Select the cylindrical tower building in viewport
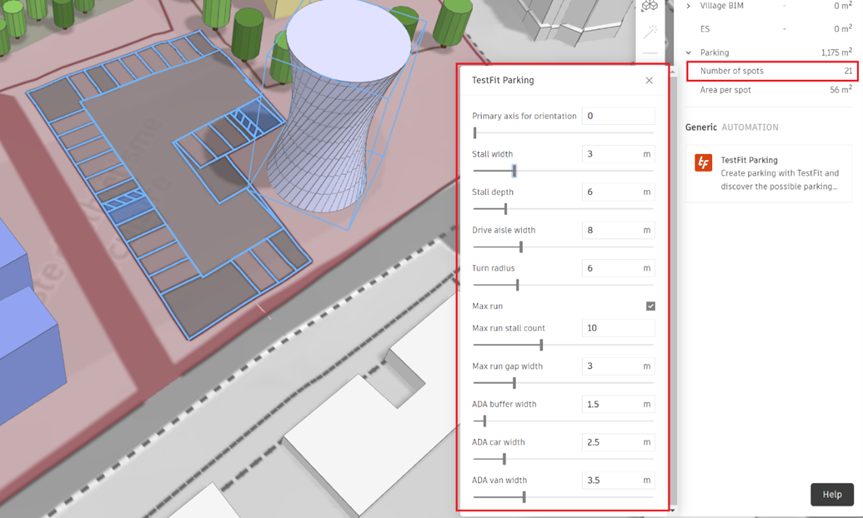This screenshot has height=518, width=863. (x=337, y=110)
